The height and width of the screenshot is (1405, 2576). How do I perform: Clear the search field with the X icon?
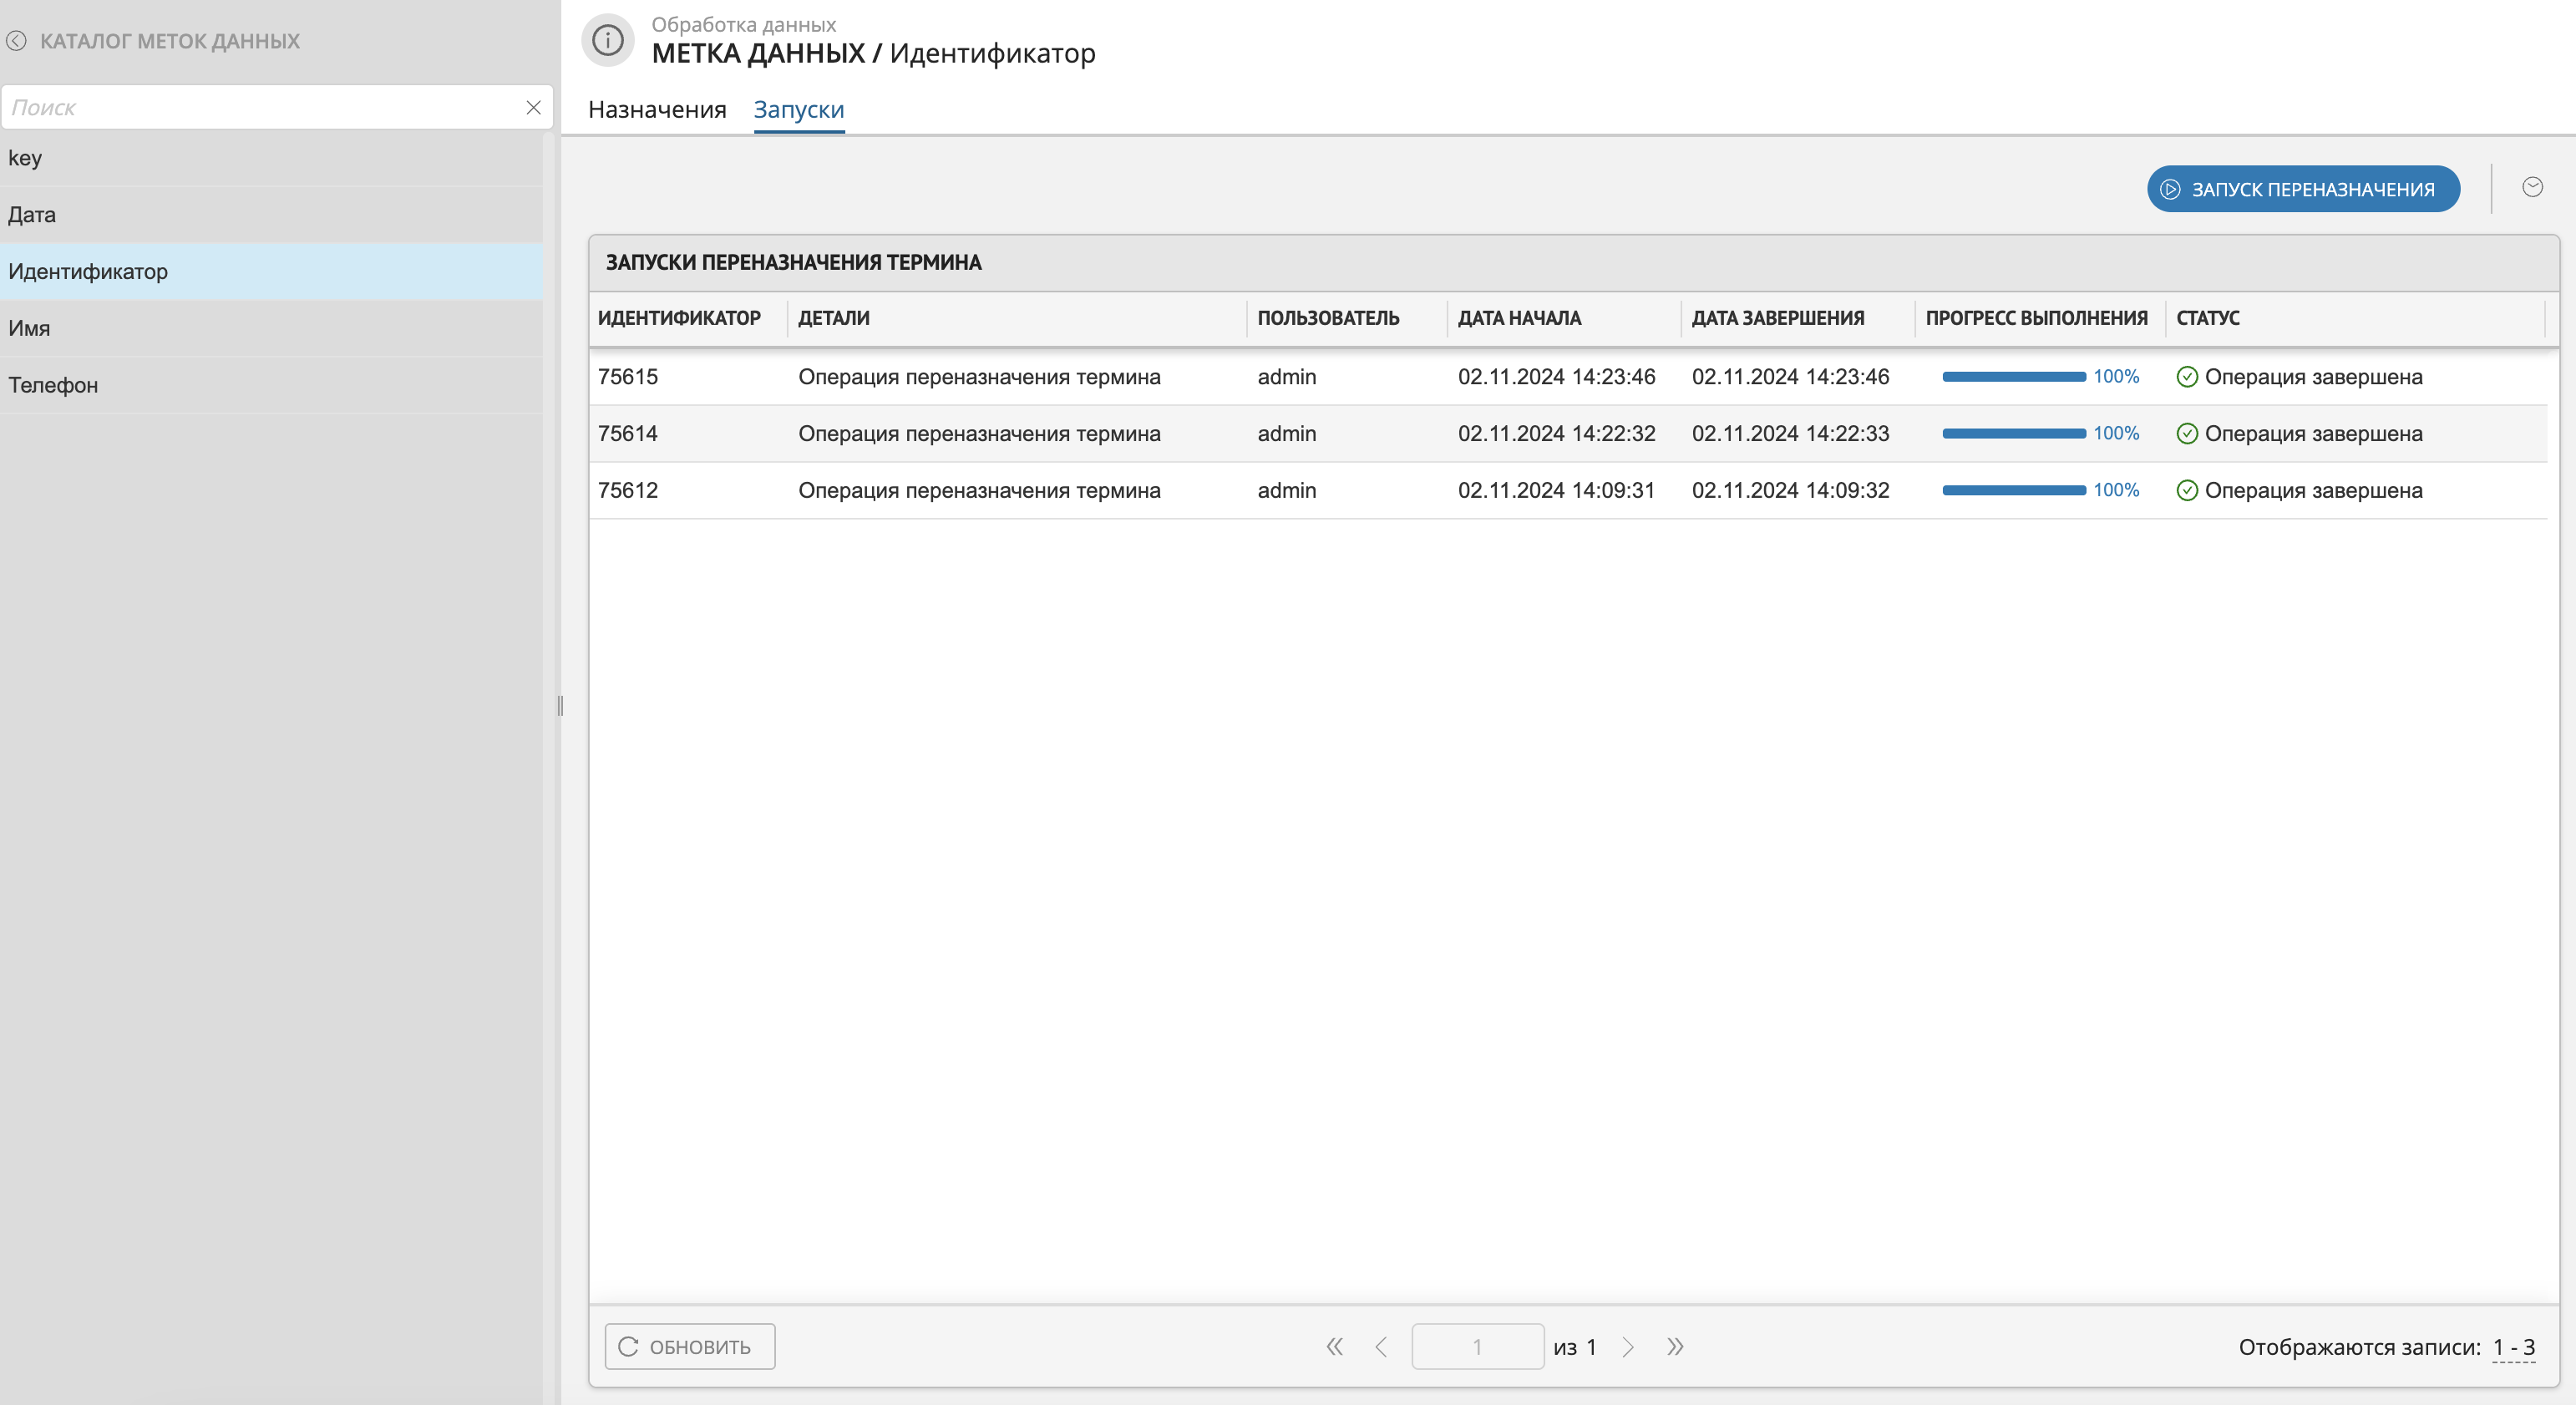[533, 107]
